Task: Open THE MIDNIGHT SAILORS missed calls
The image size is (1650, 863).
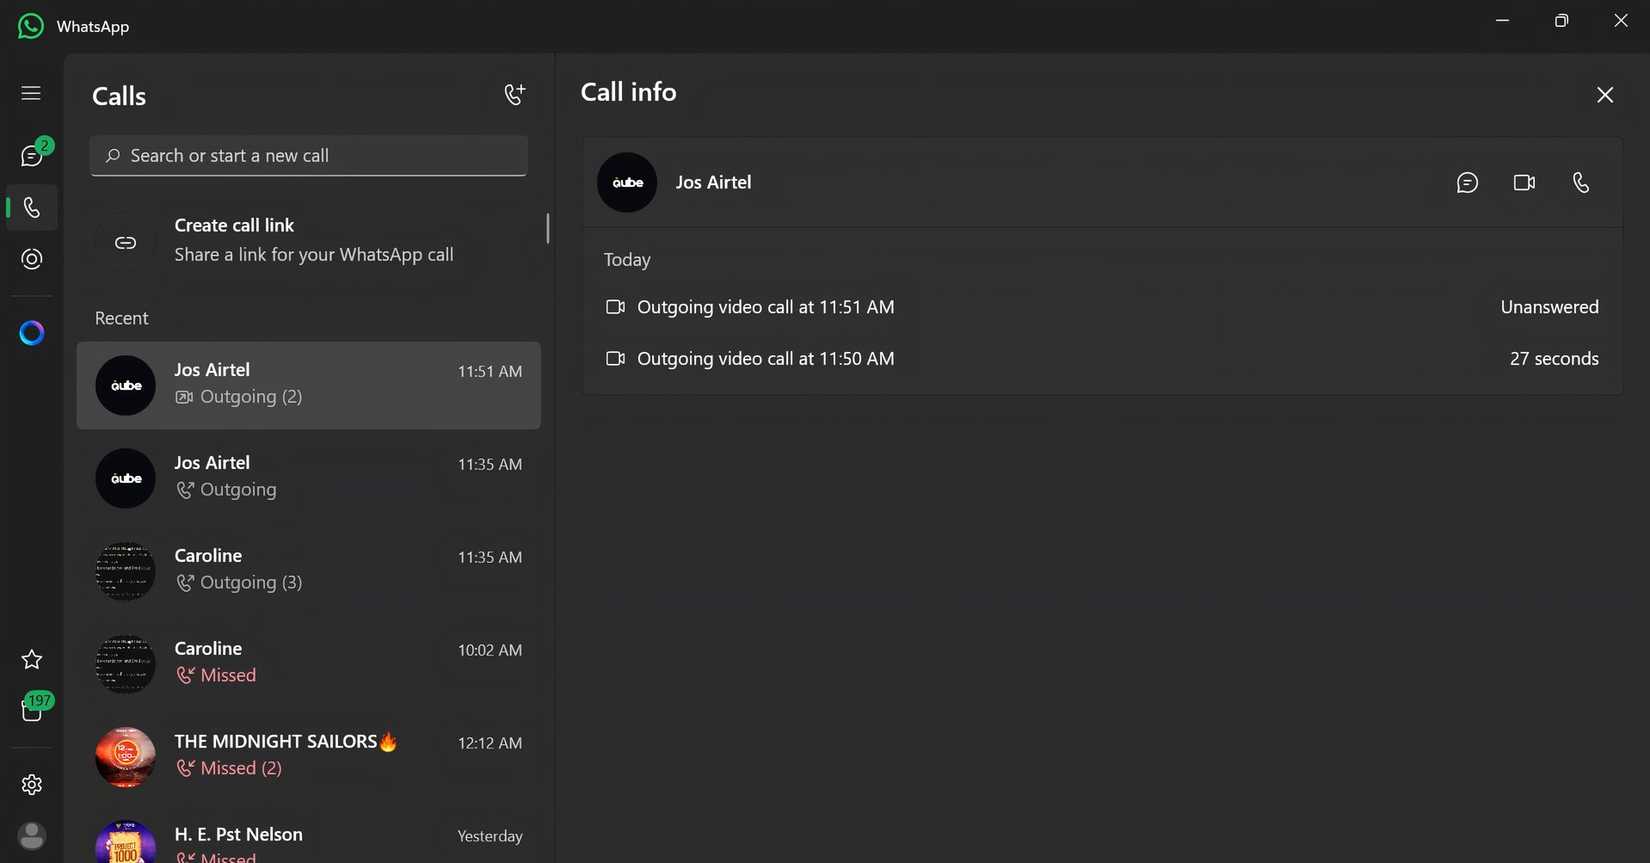Action: tap(309, 757)
